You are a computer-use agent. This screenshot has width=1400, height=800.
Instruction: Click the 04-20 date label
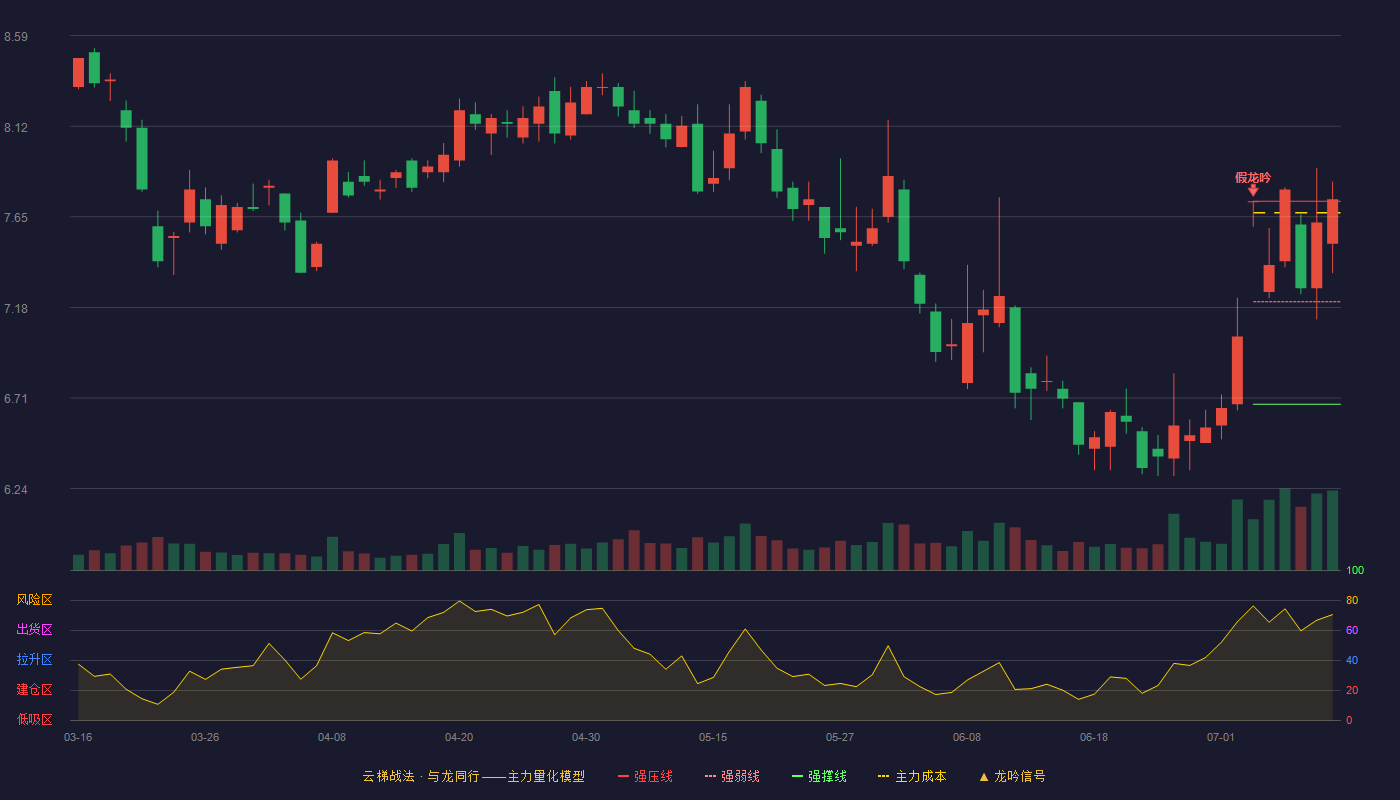tap(459, 737)
